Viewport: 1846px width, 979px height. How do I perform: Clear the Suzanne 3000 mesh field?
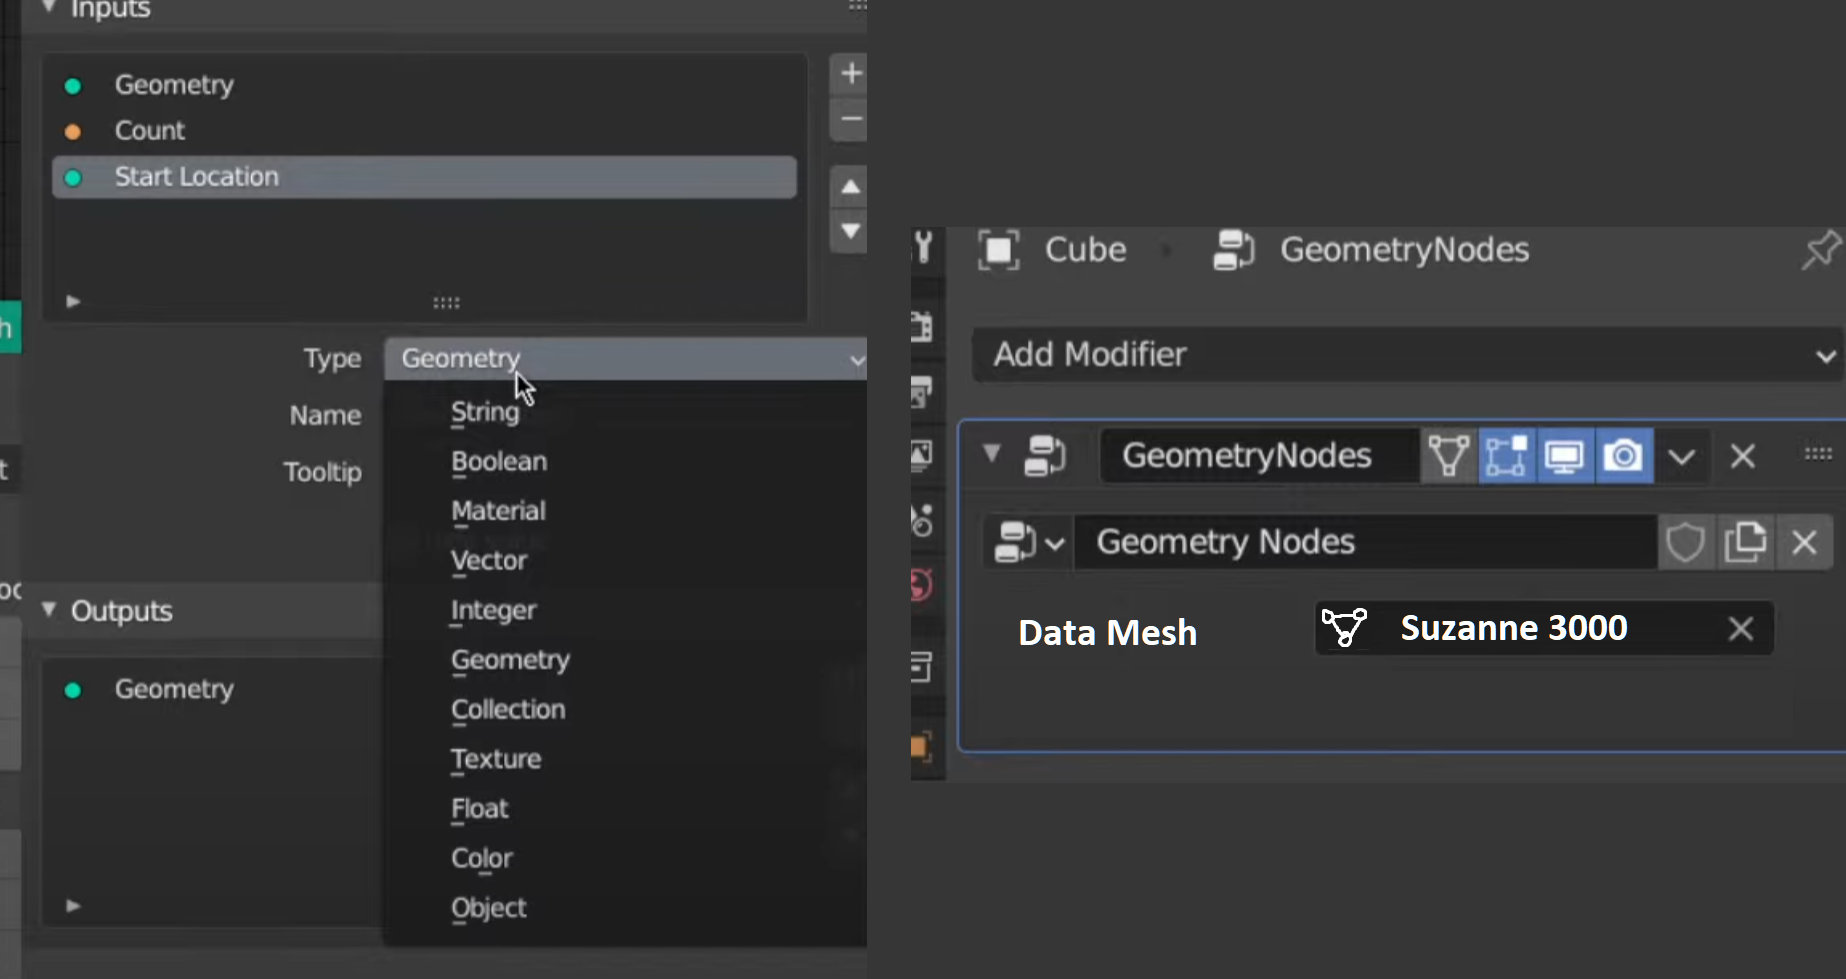click(x=1740, y=629)
